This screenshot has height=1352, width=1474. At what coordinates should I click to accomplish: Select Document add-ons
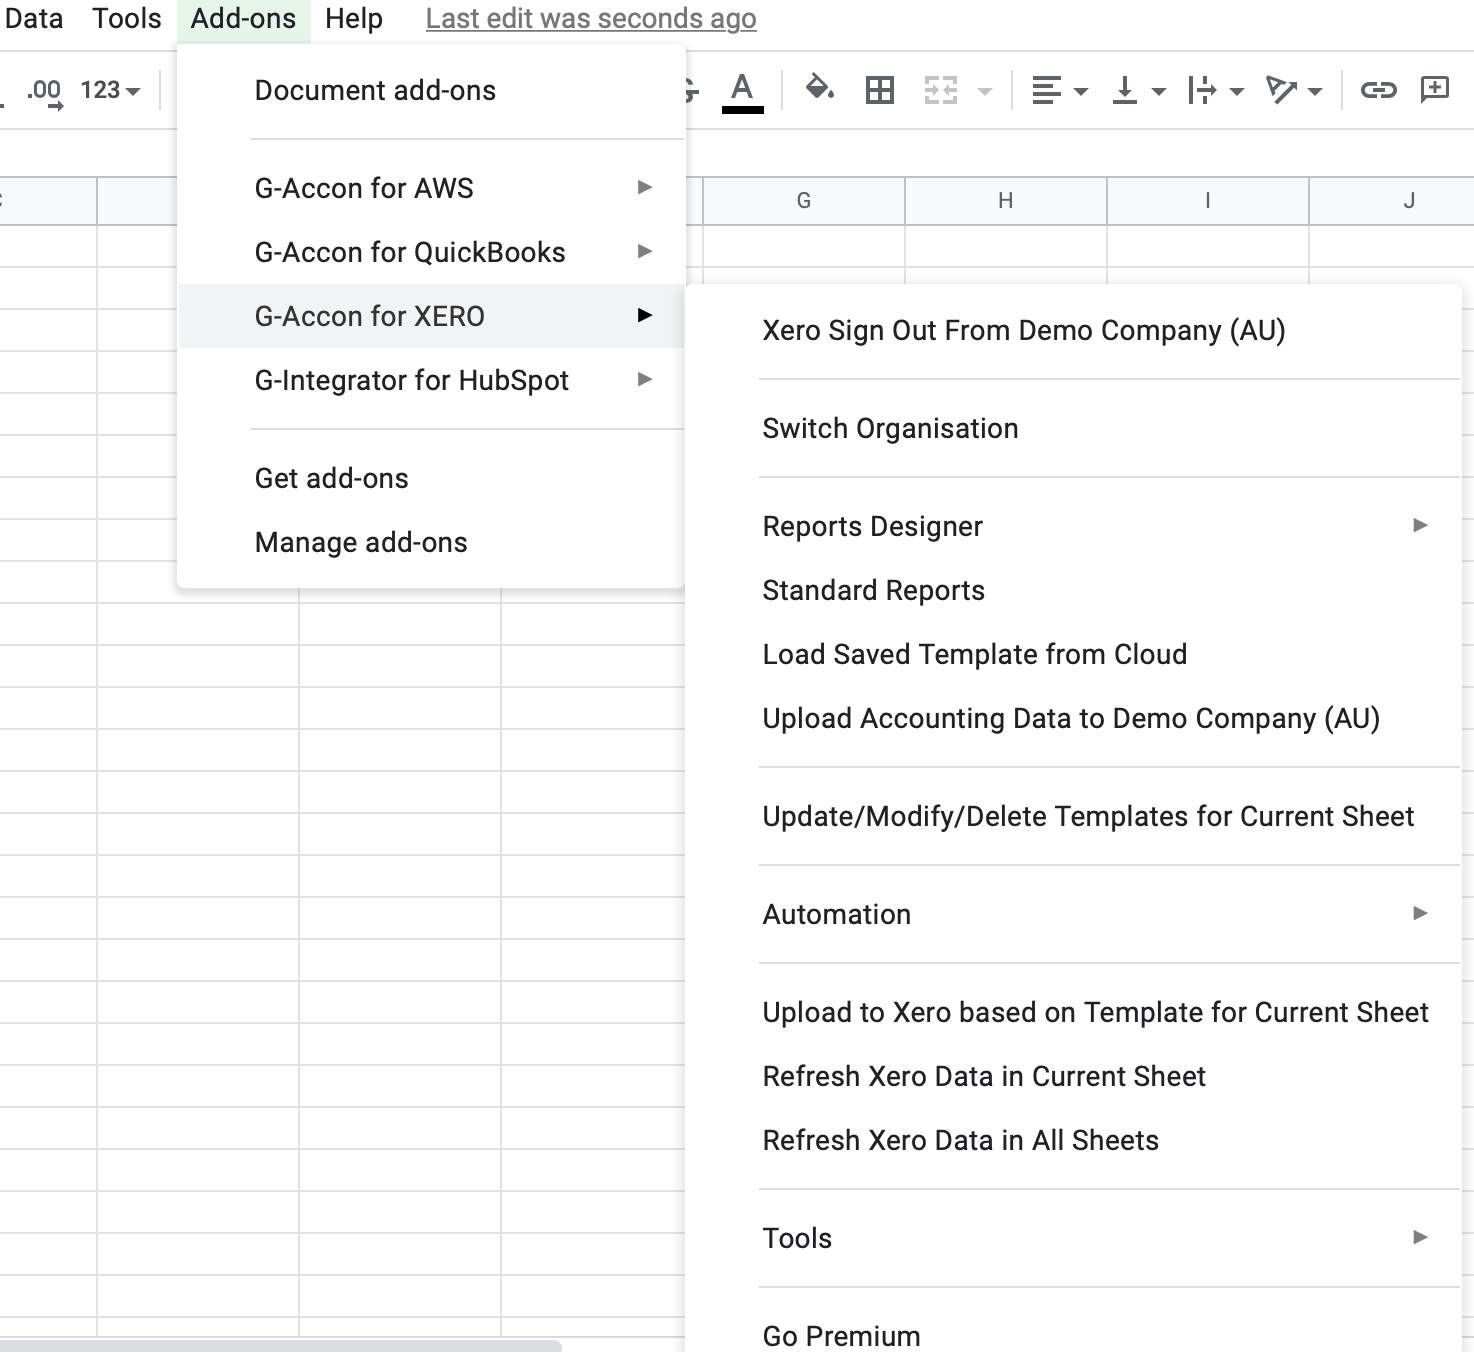[431, 90]
